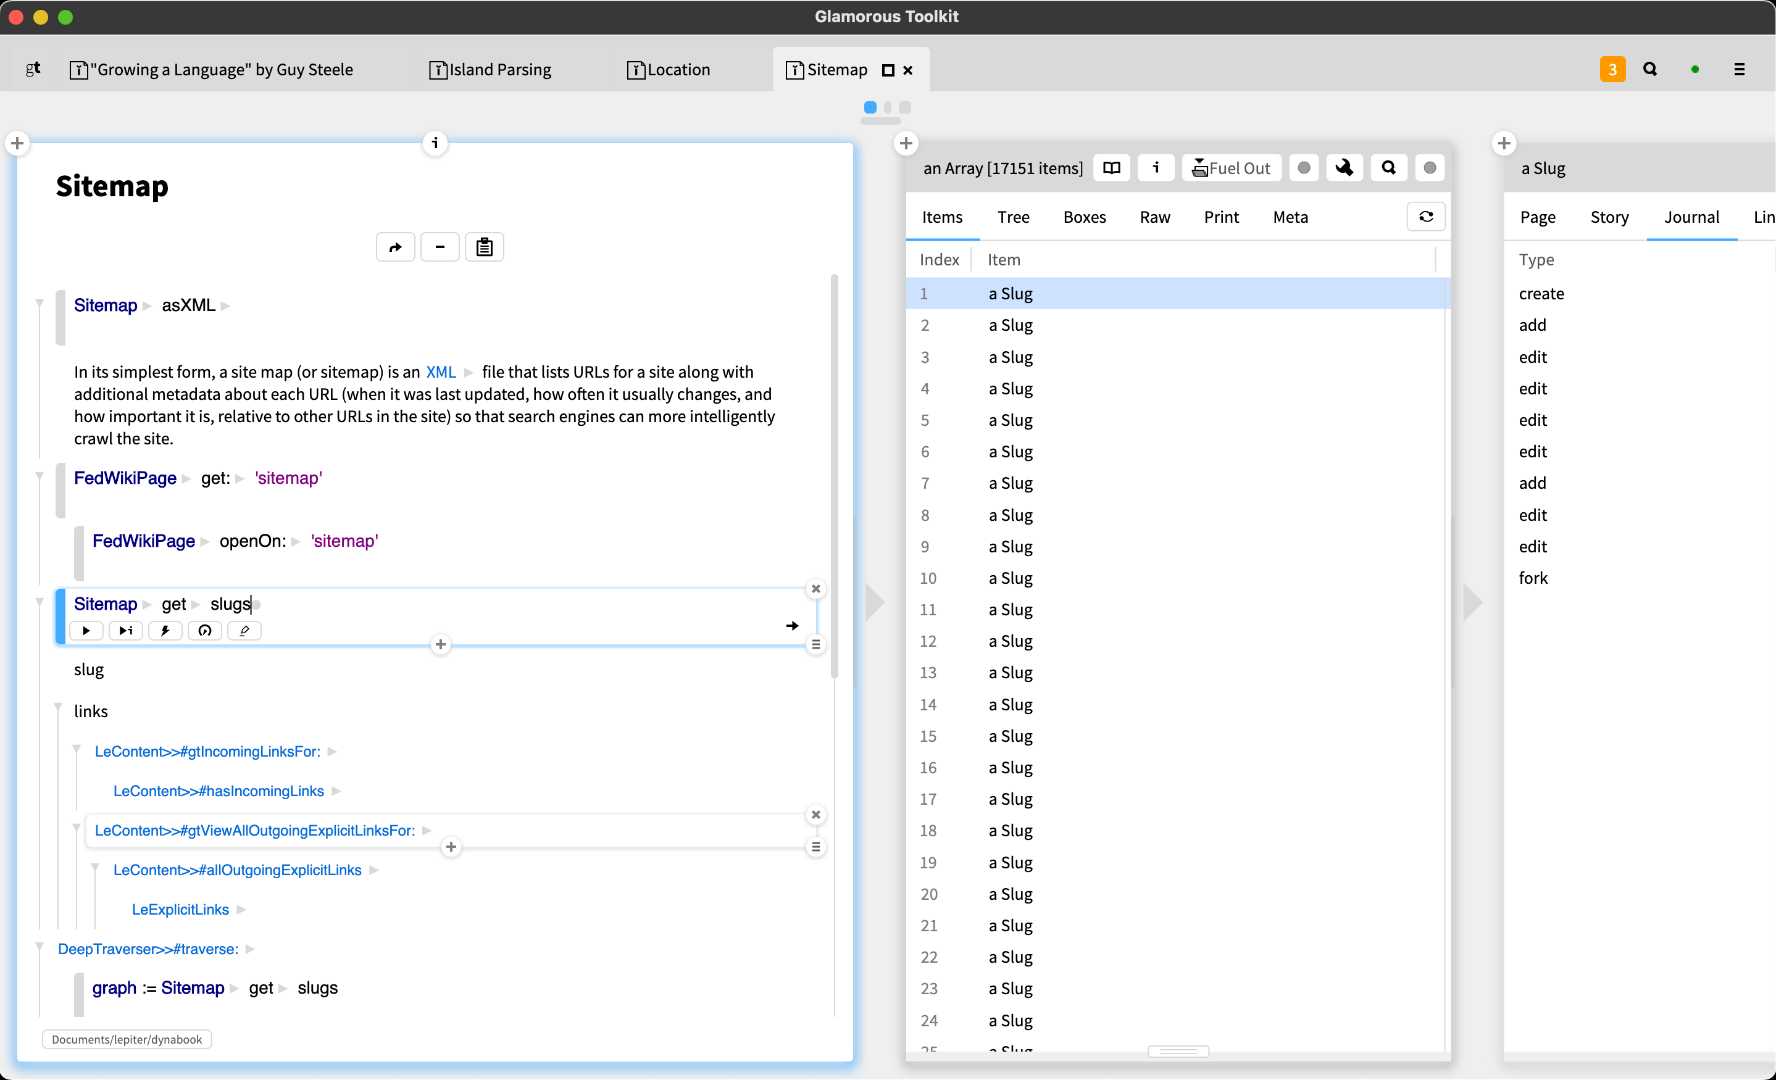This screenshot has width=1776, height=1080.
Task: Open the hamburger menu in top bar
Action: point(1739,69)
